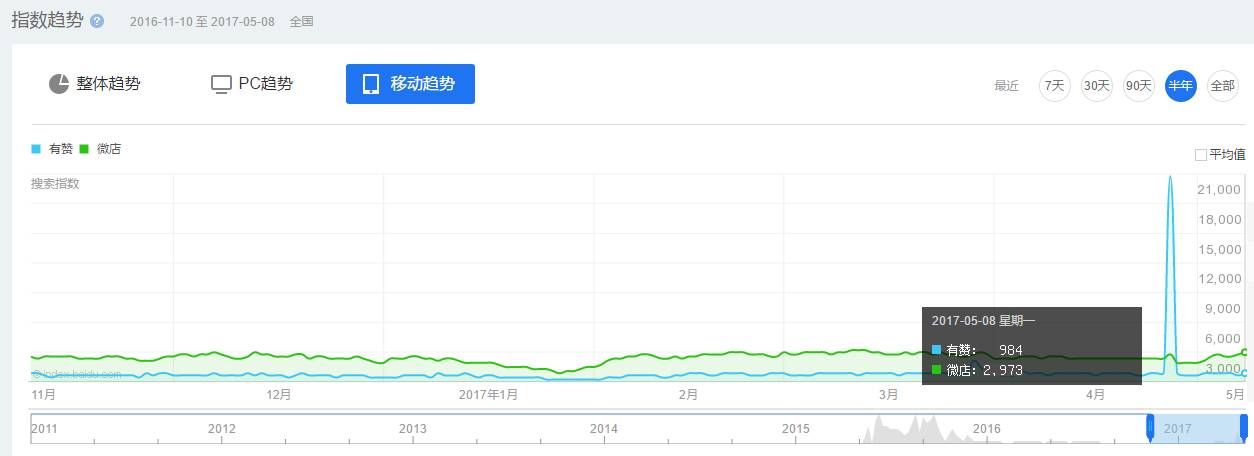The height and width of the screenshot is (456, 1254).
Task: Click the 2014 mark on the timeline
Action: pyautogui.click(x=603, y=429)
